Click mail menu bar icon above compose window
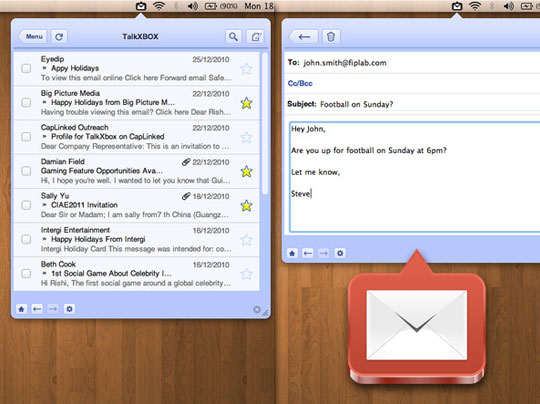 point(457,6)
